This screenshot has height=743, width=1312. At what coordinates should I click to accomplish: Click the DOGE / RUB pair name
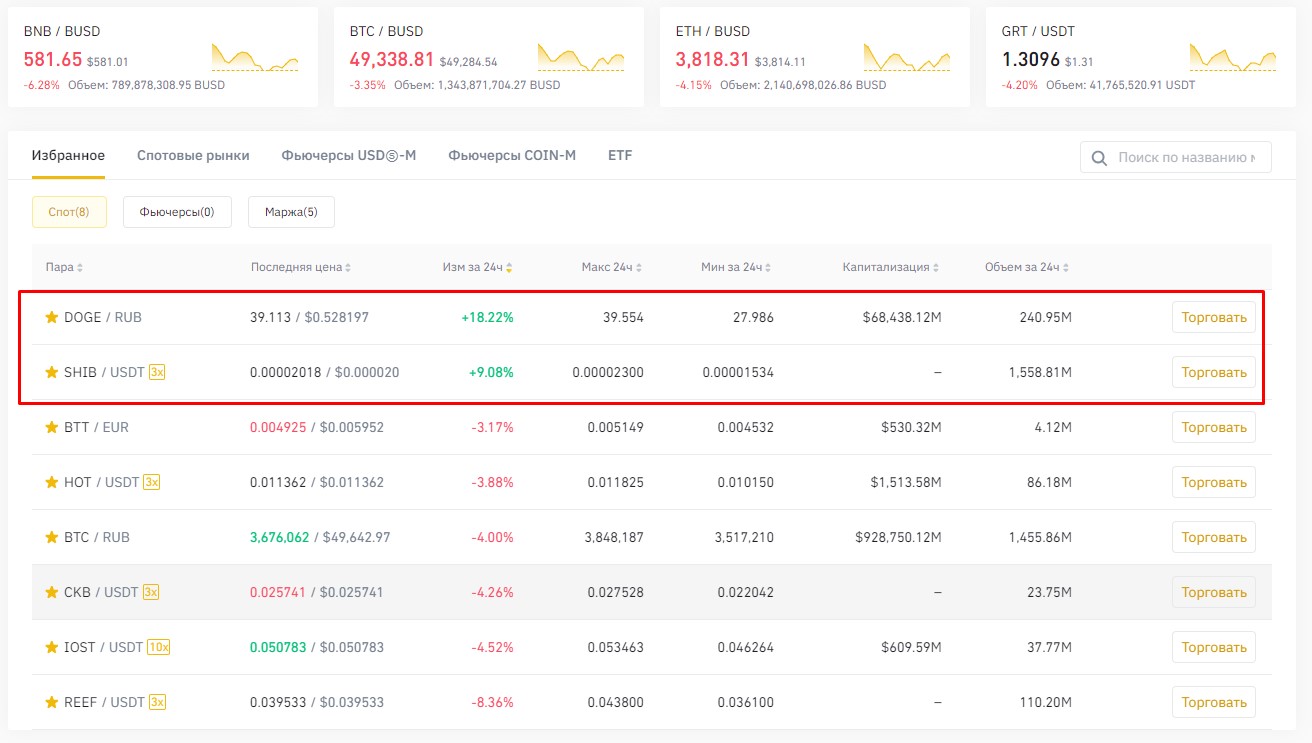tap(103, 317)
